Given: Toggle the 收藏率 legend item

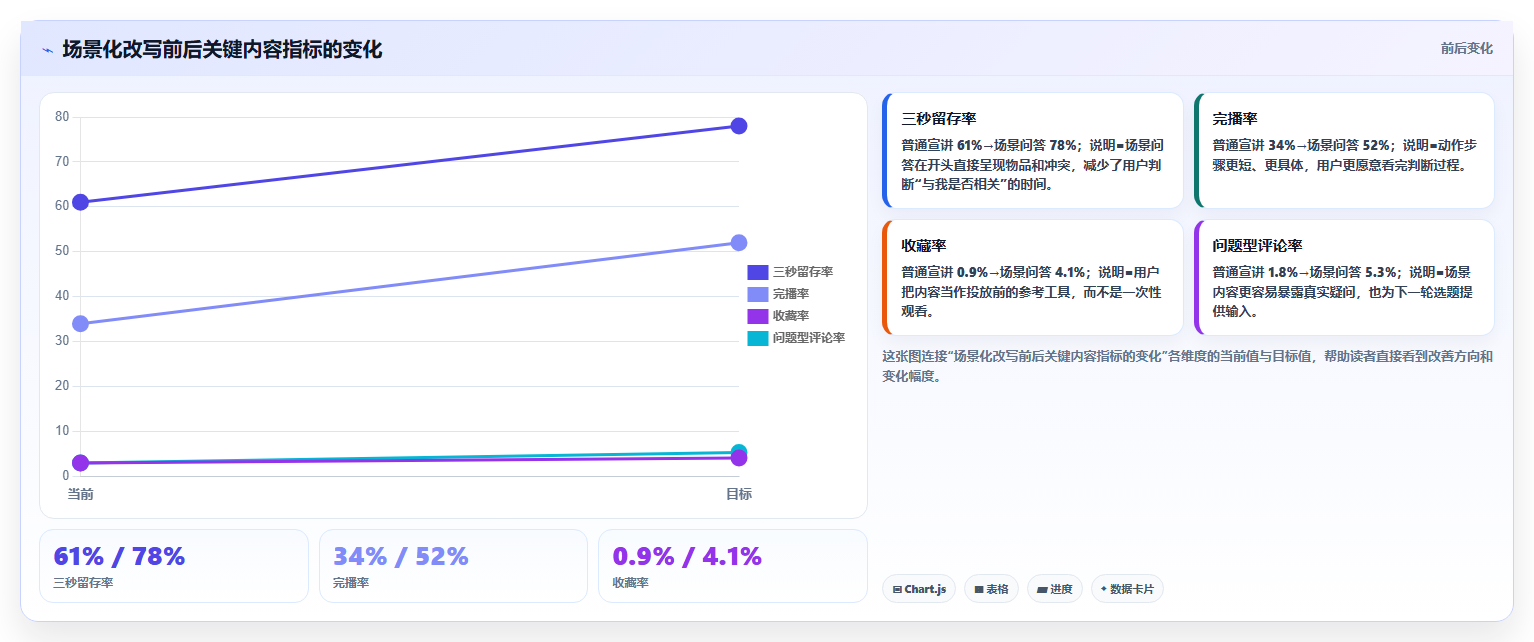Looking at the screenshot, I should [x=778, y=316].
